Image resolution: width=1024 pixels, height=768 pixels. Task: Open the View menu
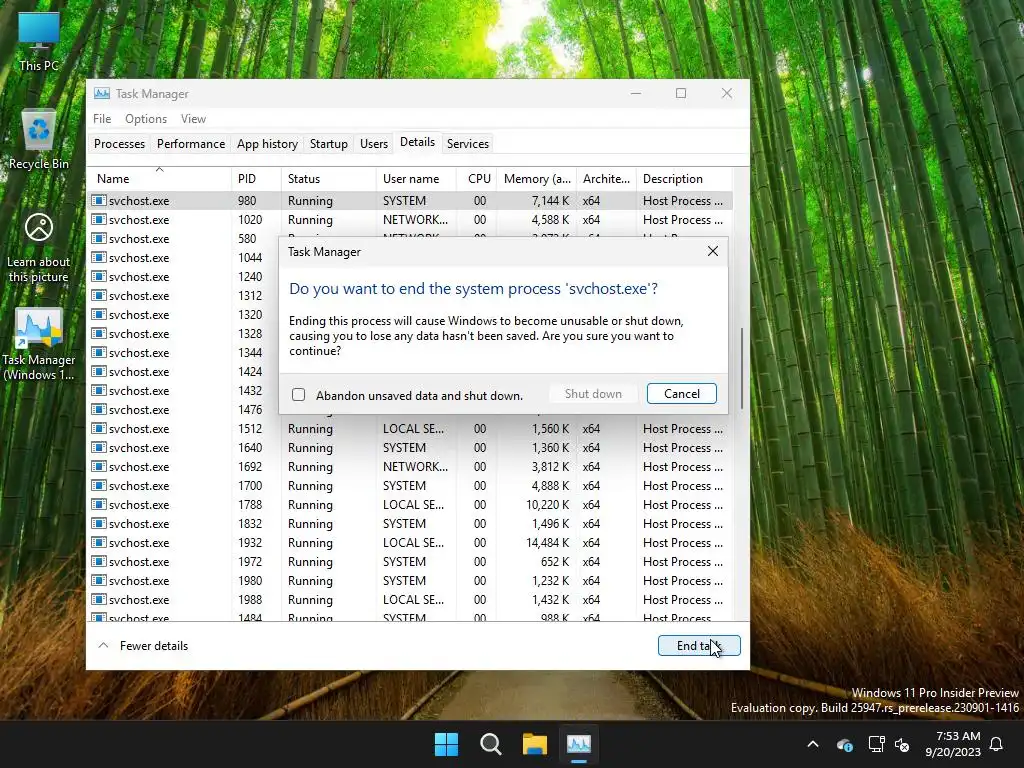[193, 119]
